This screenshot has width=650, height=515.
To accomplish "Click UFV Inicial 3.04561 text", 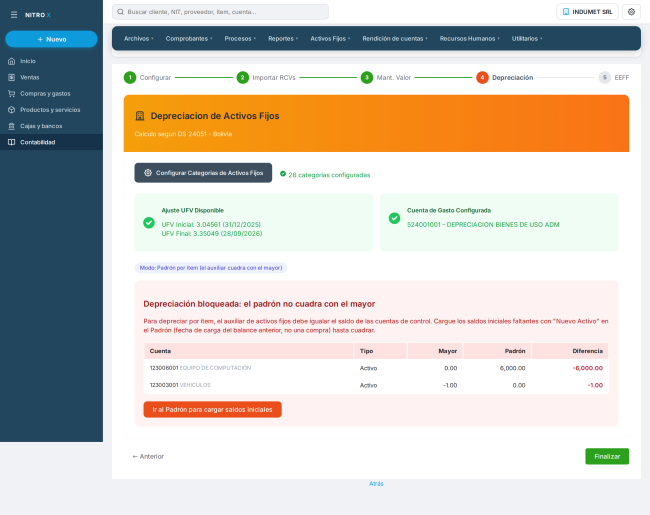I will [211, 225].
